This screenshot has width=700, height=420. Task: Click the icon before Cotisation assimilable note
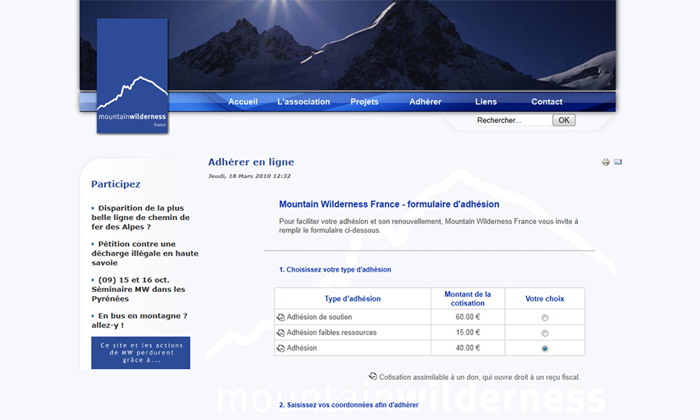(x=373, y=376)
